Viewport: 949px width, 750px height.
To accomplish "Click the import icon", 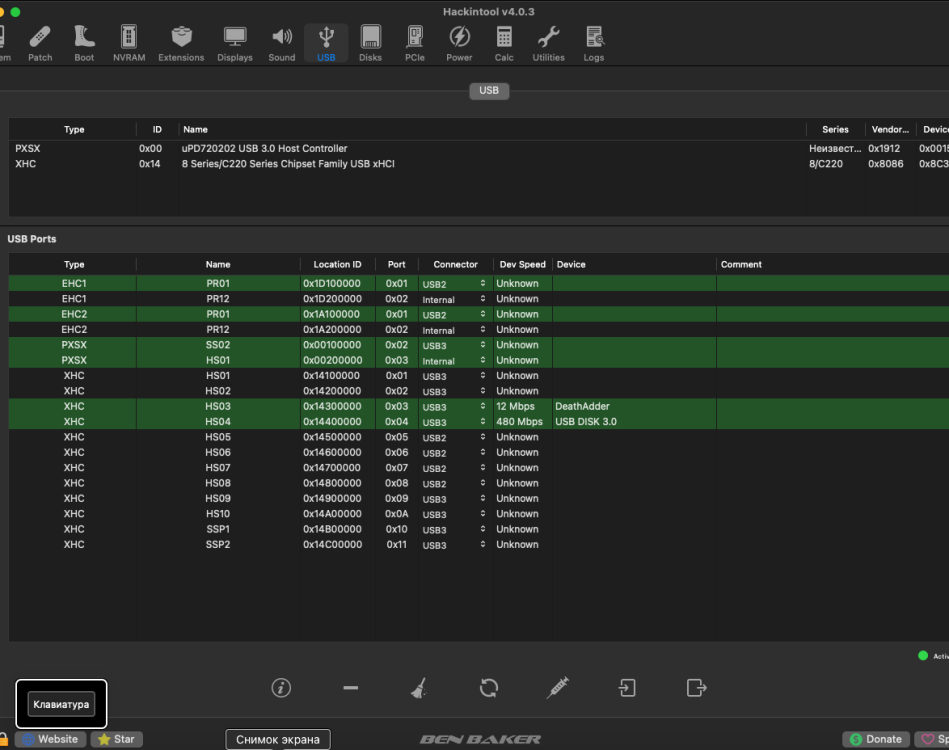I will point(627,688).
